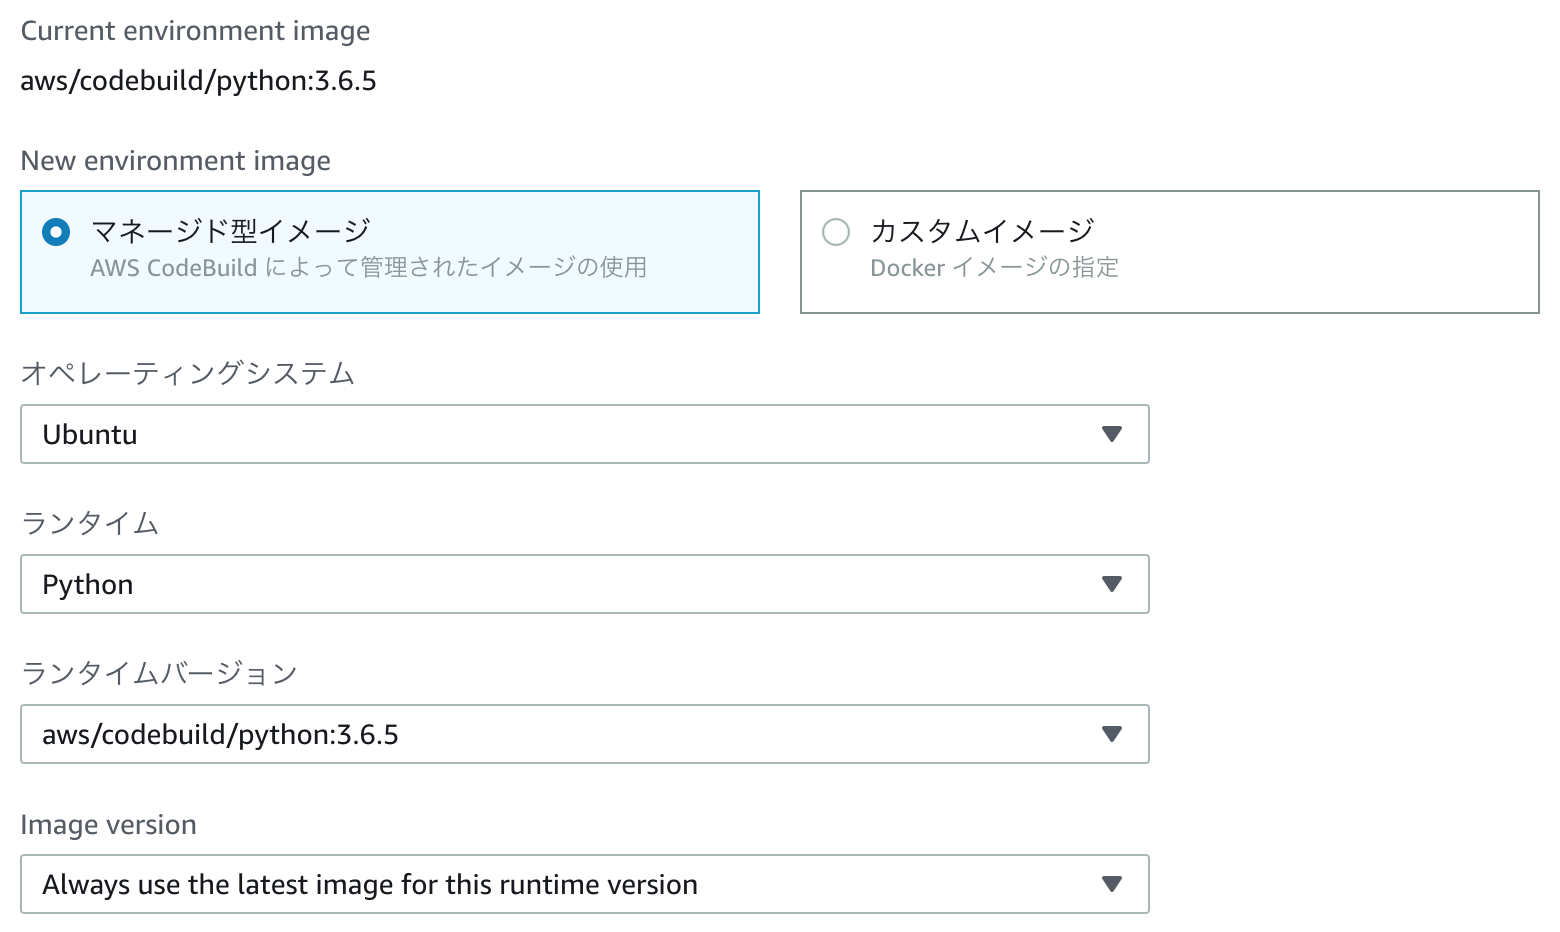Image resolution: width=1560 pixels, height=932 pixels.
Task: Click the 'Docker イメージの指定' description text
Action: [994, 268]
